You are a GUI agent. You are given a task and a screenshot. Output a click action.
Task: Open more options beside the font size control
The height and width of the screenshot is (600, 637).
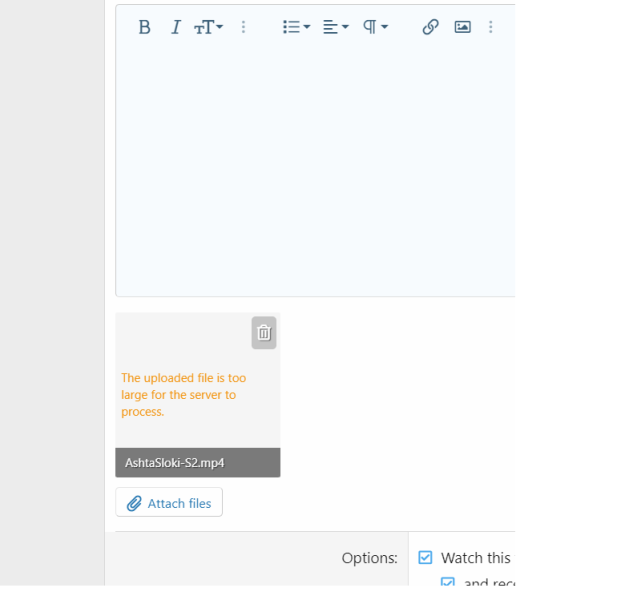(243, 27)
